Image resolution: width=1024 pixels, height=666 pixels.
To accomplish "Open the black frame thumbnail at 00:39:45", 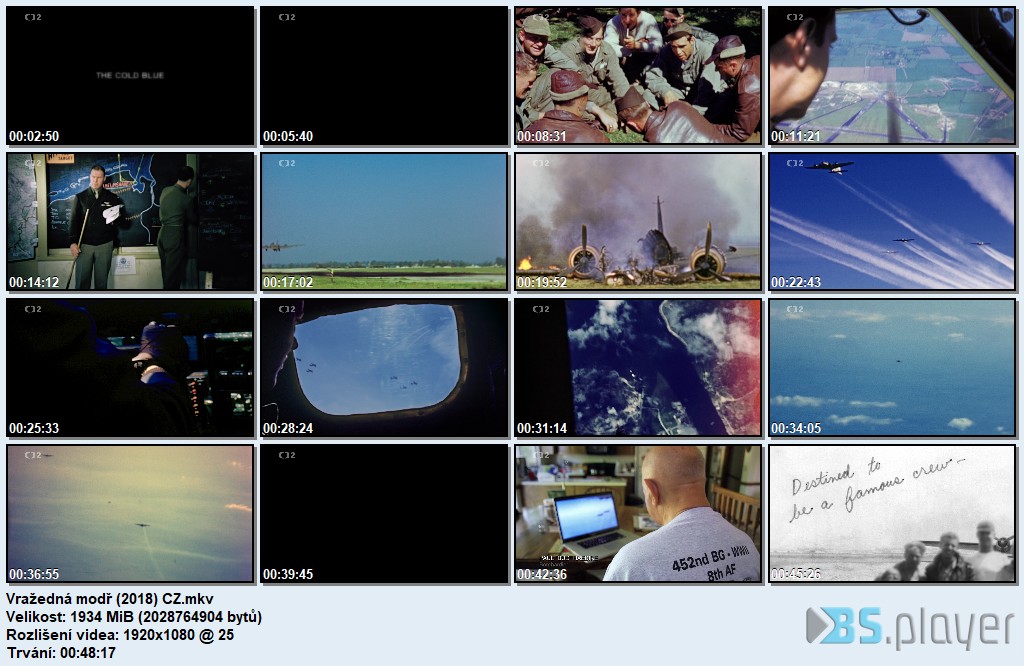I will click(x=384, y=514).
